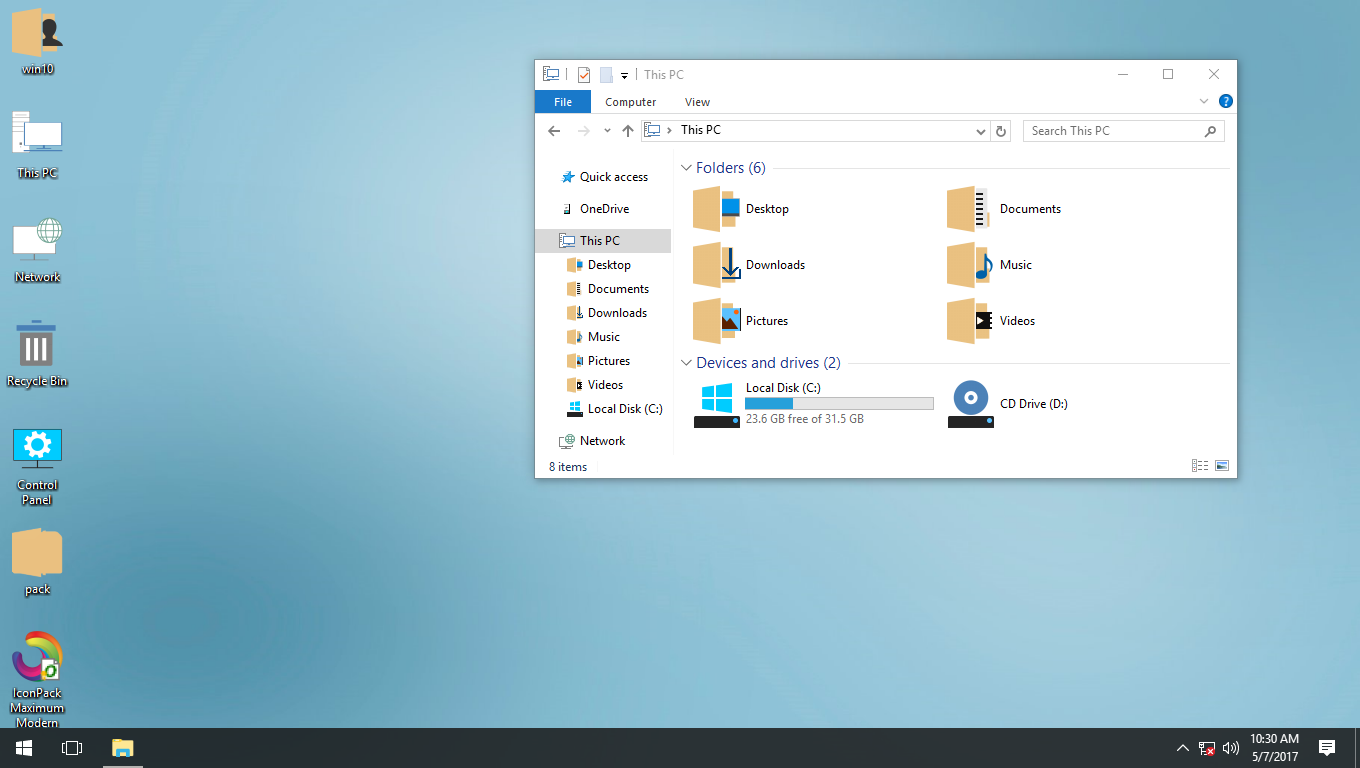Click the blue Help question mark button
Viewport: 1360px width, 768px height.
pyautogui.click(x=1226, y=101)
